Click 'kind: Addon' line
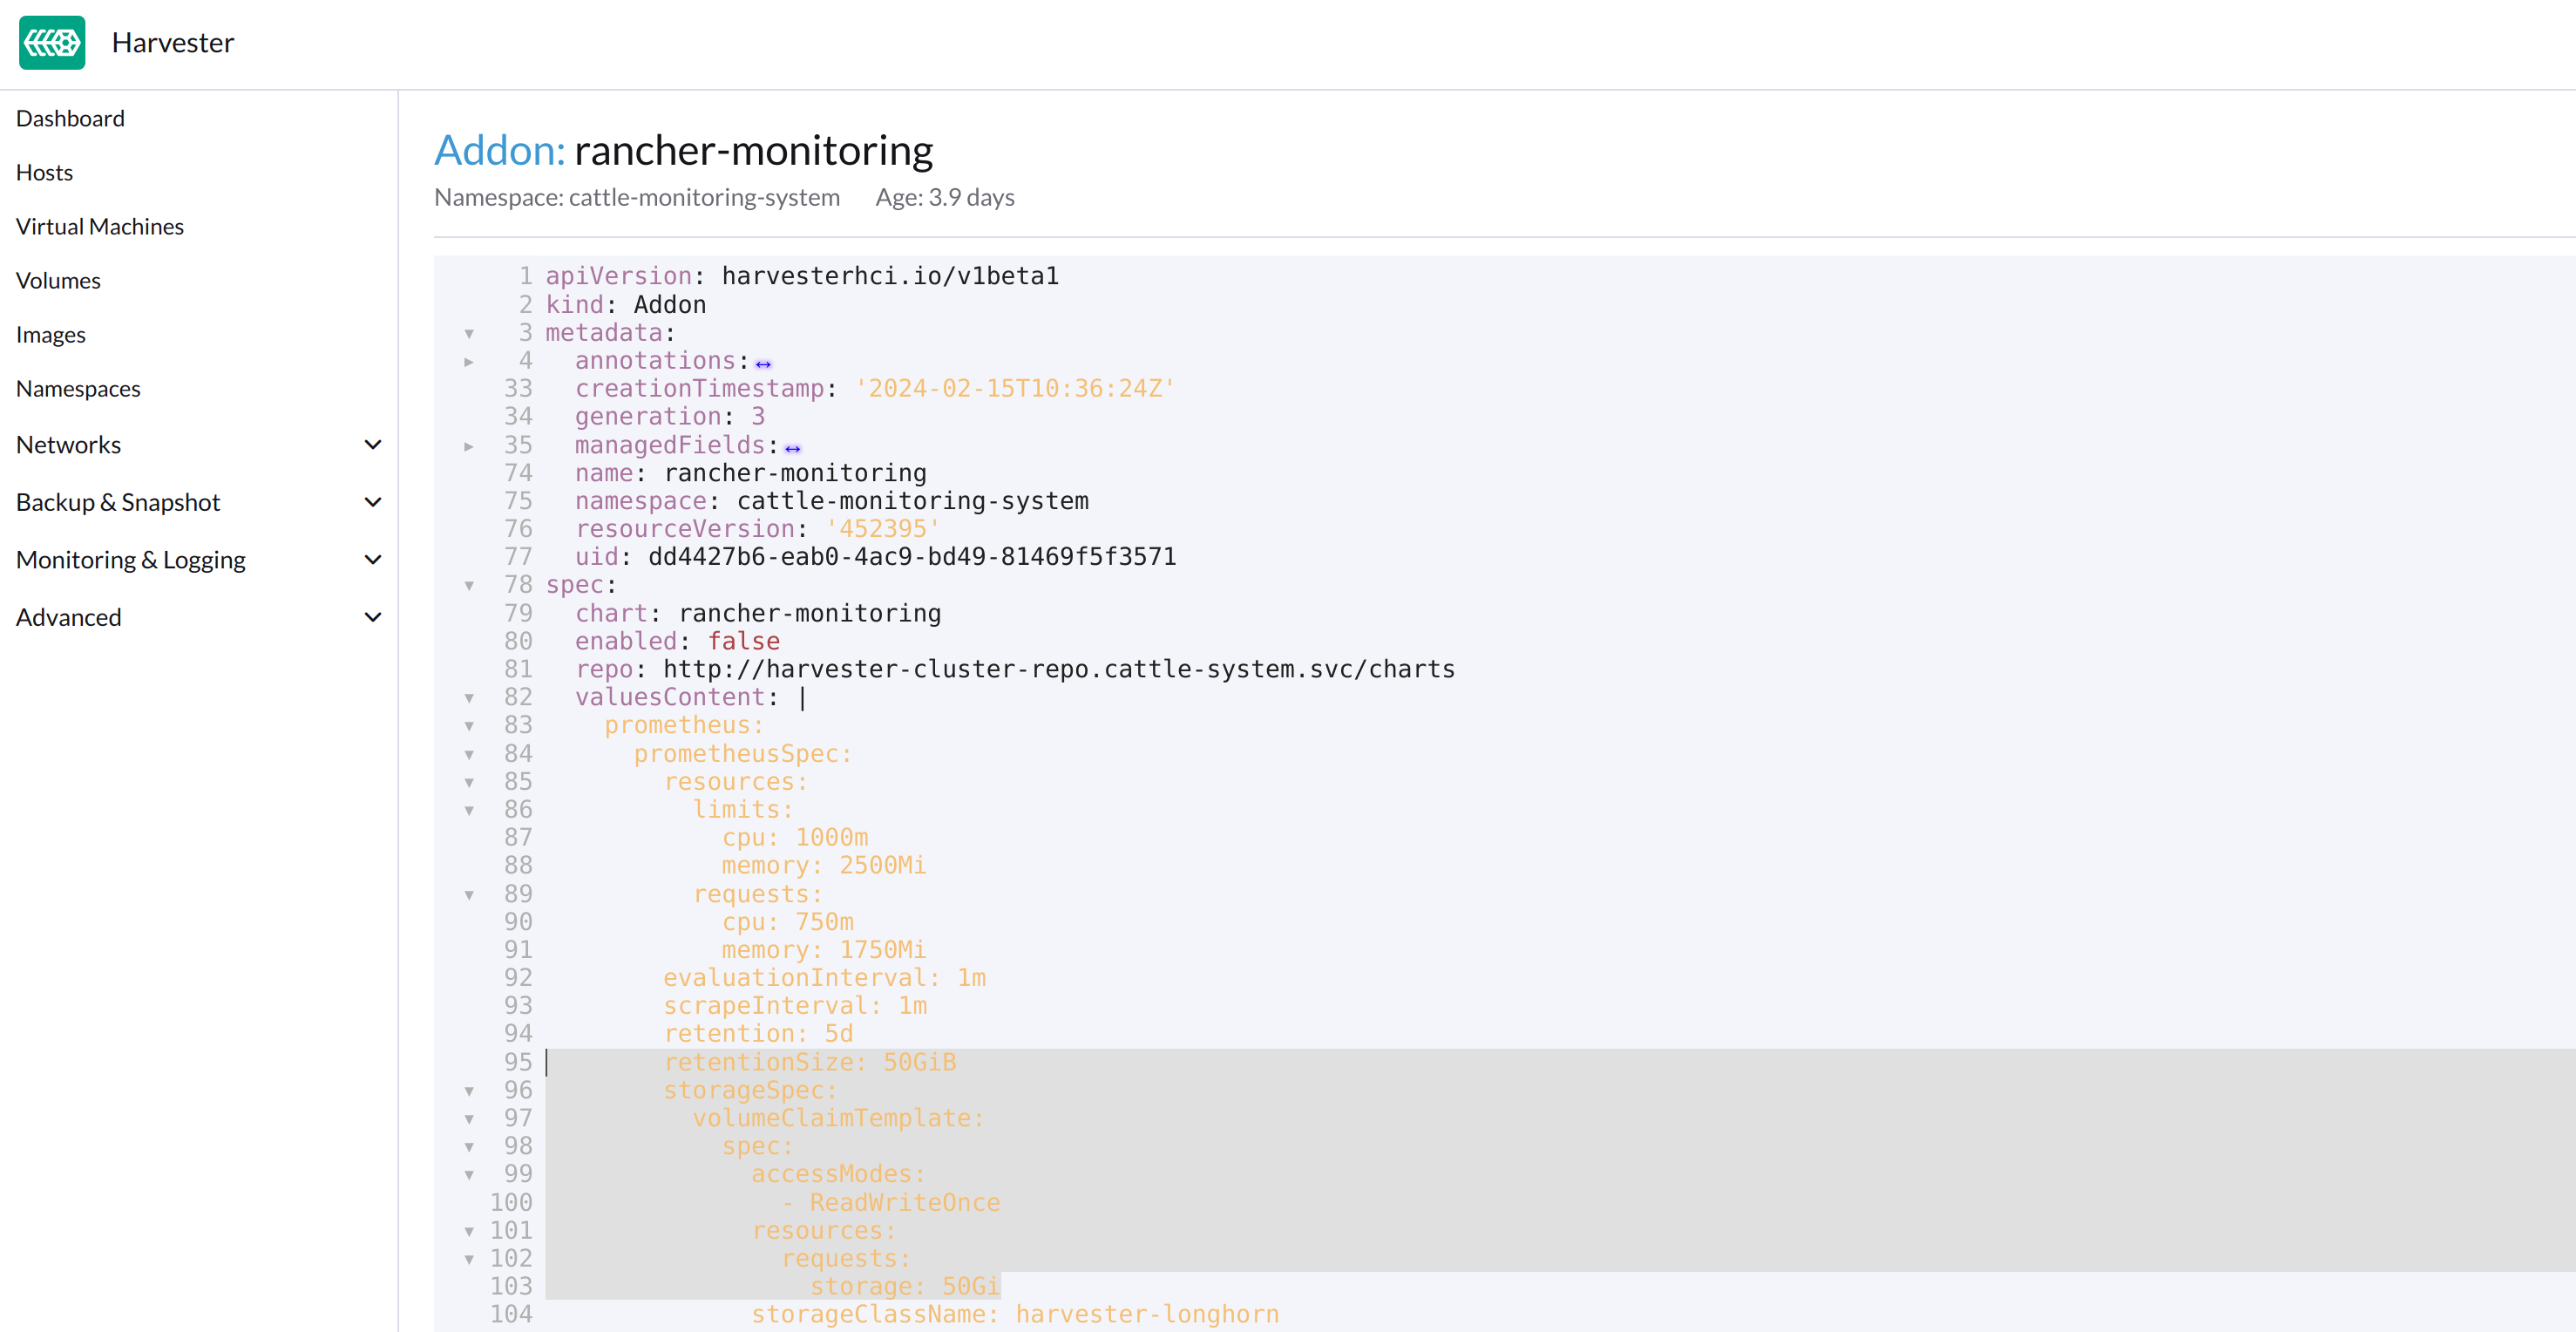The width and height of the screenshot is (2576, 1332). [x=626, y=305]
